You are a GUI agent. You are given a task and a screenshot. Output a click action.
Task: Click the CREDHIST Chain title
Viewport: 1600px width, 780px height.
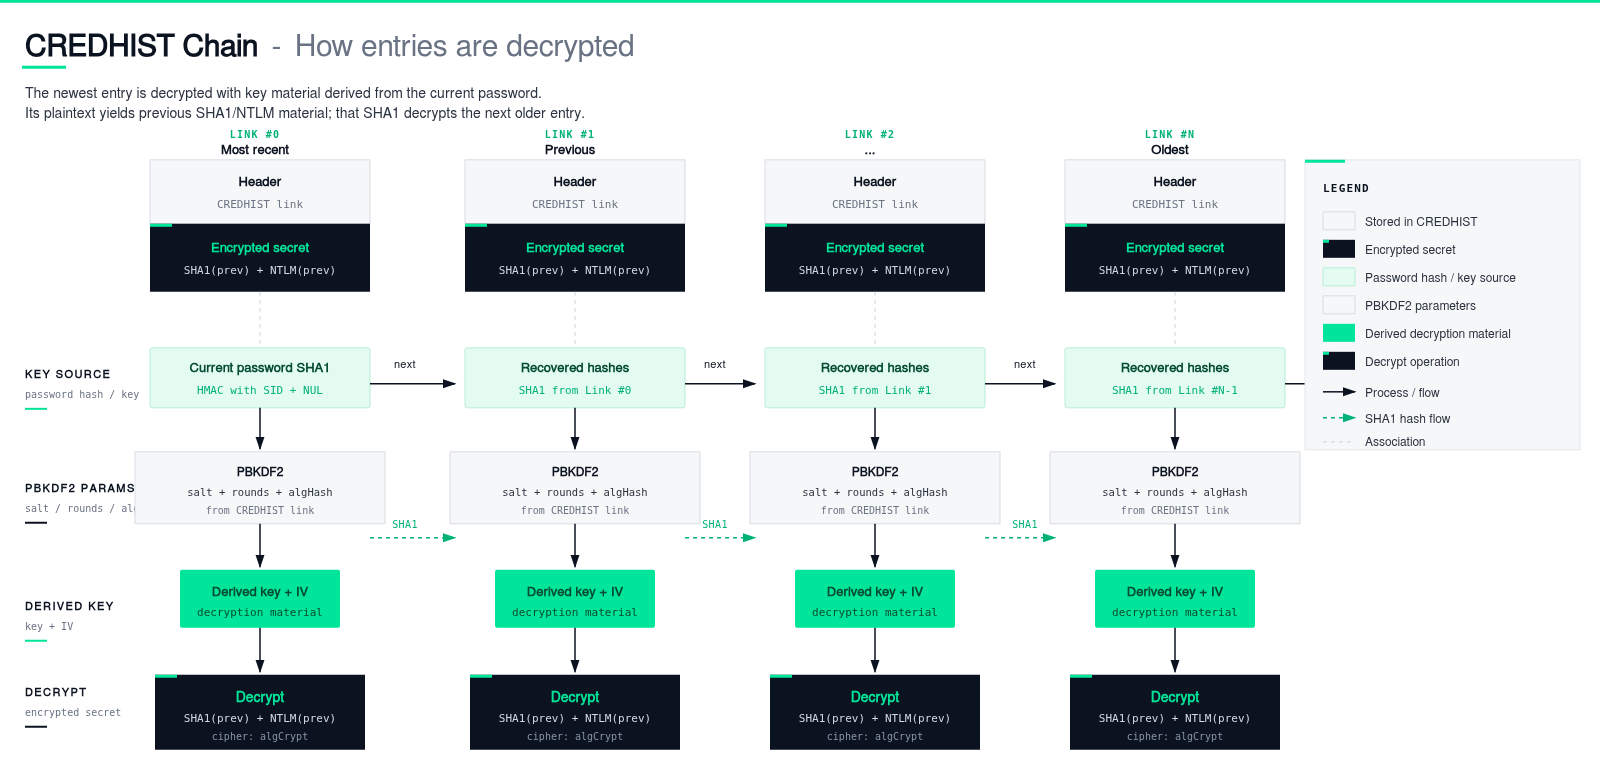pos(141,46)
